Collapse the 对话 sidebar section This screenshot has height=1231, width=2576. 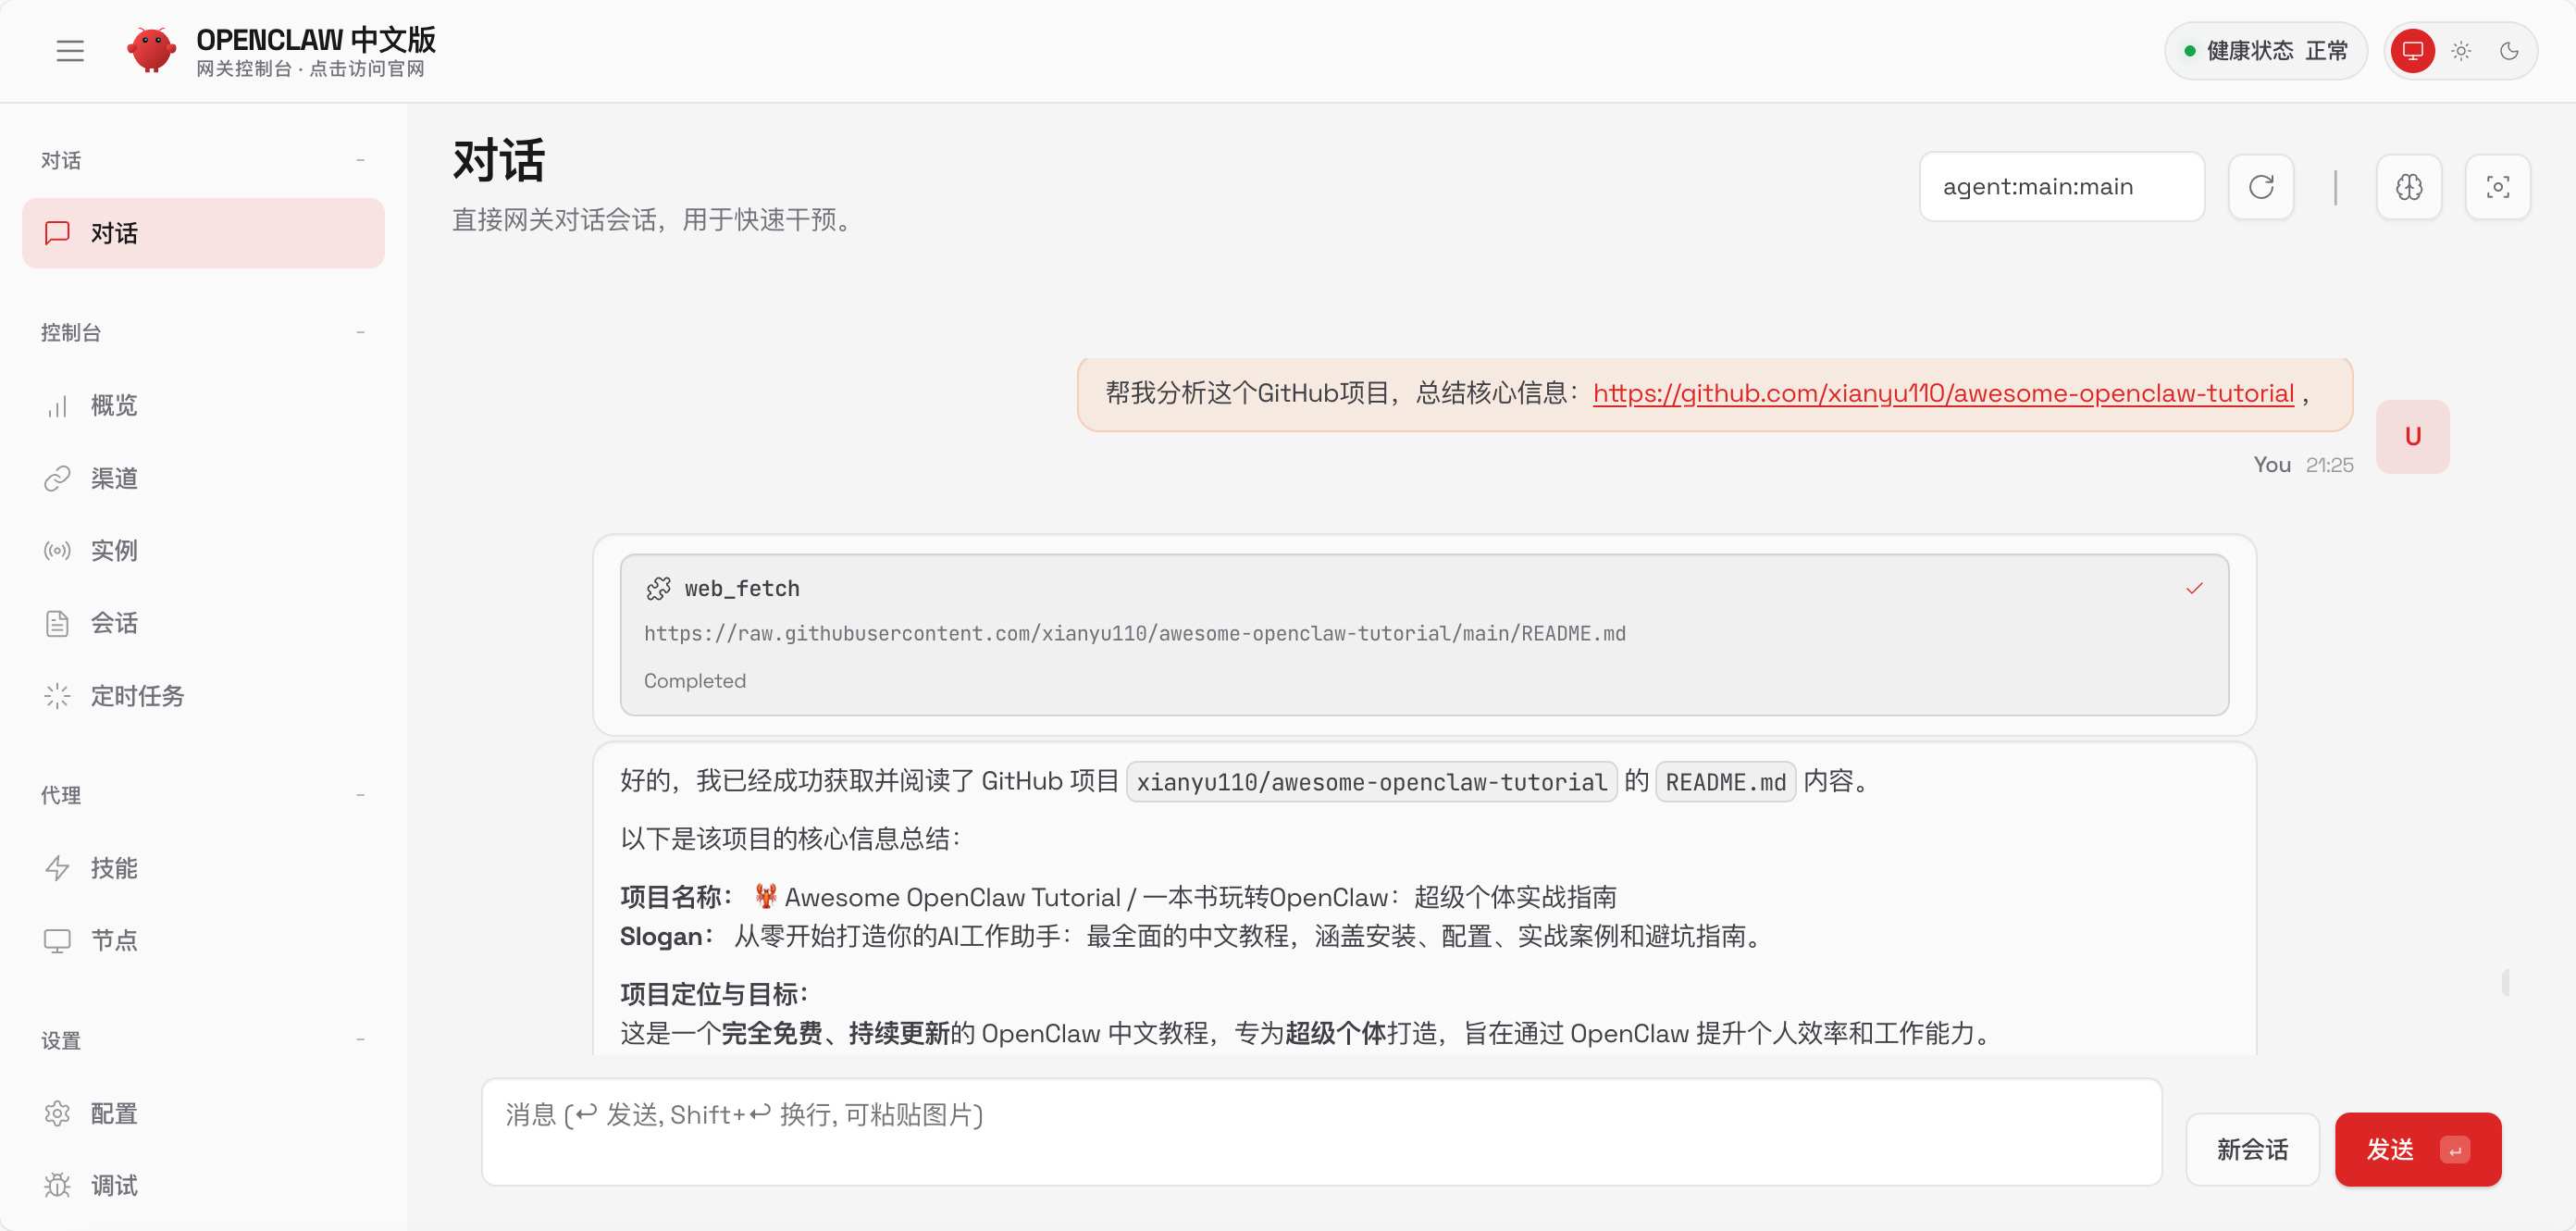[x=360, y=160]
